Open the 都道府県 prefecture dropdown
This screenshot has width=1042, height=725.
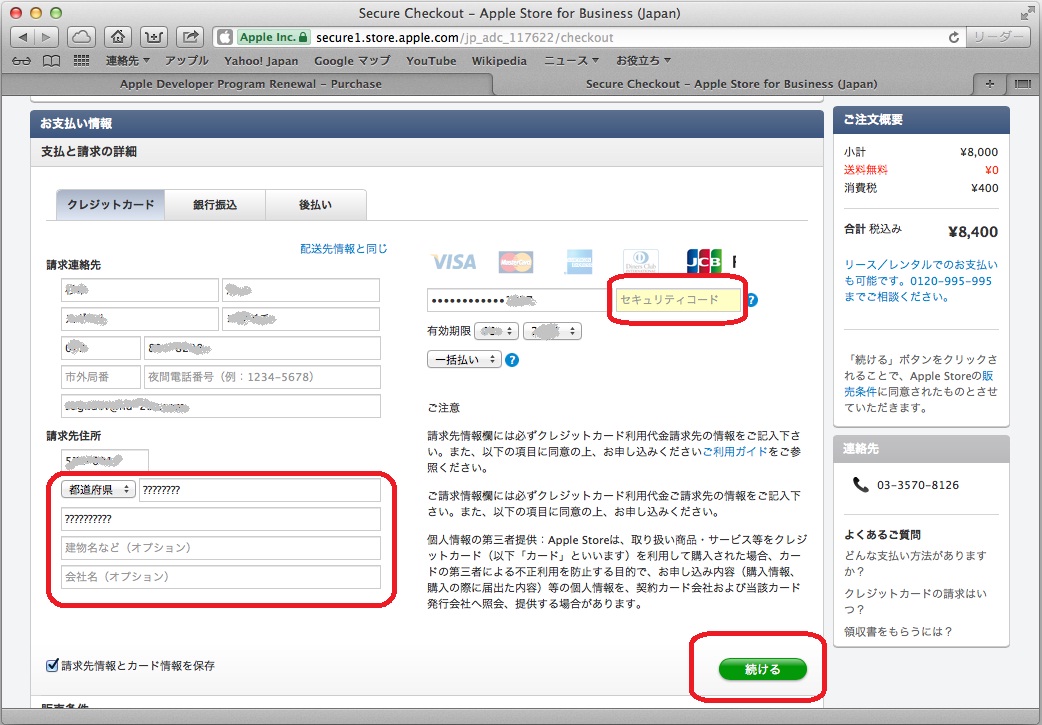coord(98,490)
